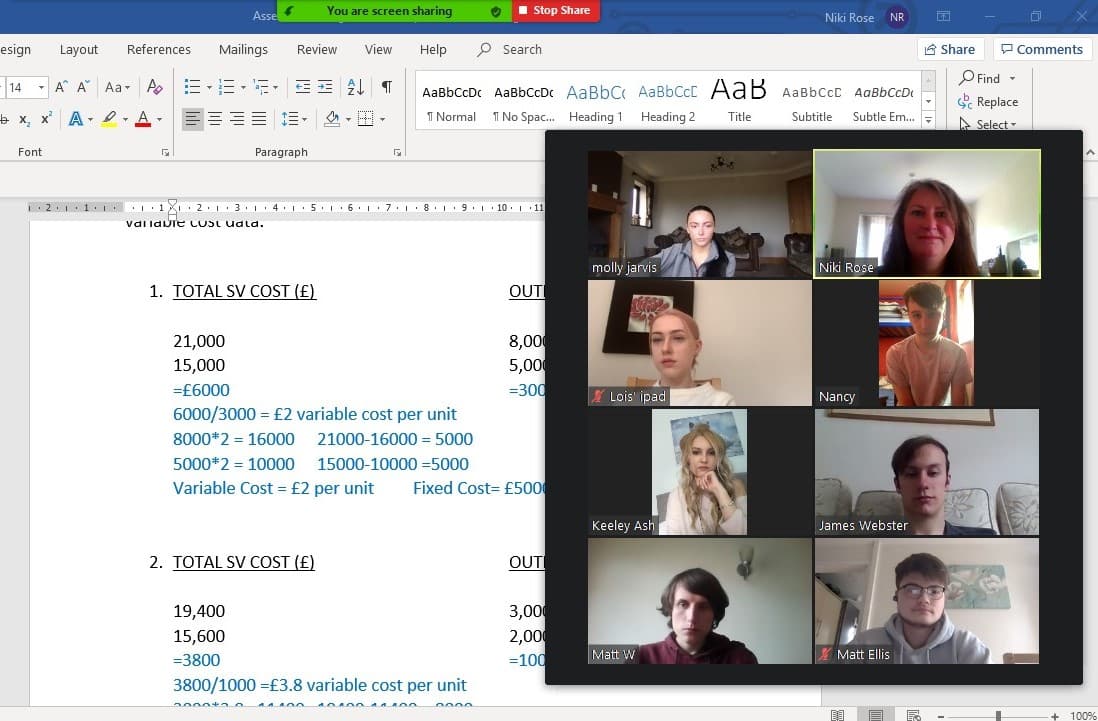The image size is (1098, 721).
Task: Apply the Heading 2 style
Action: coord(667,102)
